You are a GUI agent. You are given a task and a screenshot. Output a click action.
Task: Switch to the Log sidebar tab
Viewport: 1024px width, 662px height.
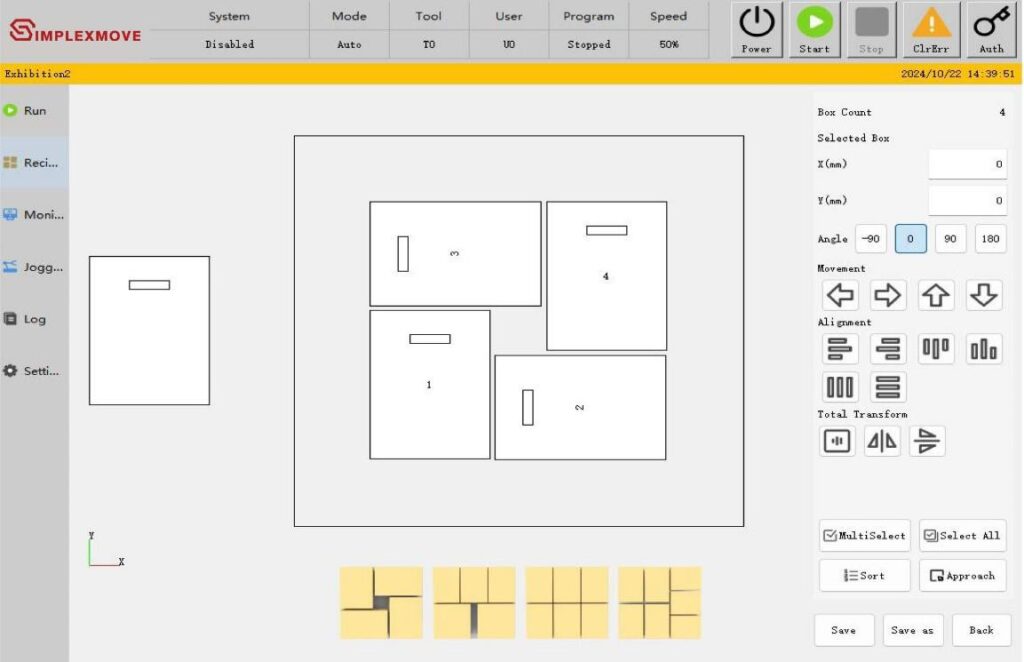34,319
